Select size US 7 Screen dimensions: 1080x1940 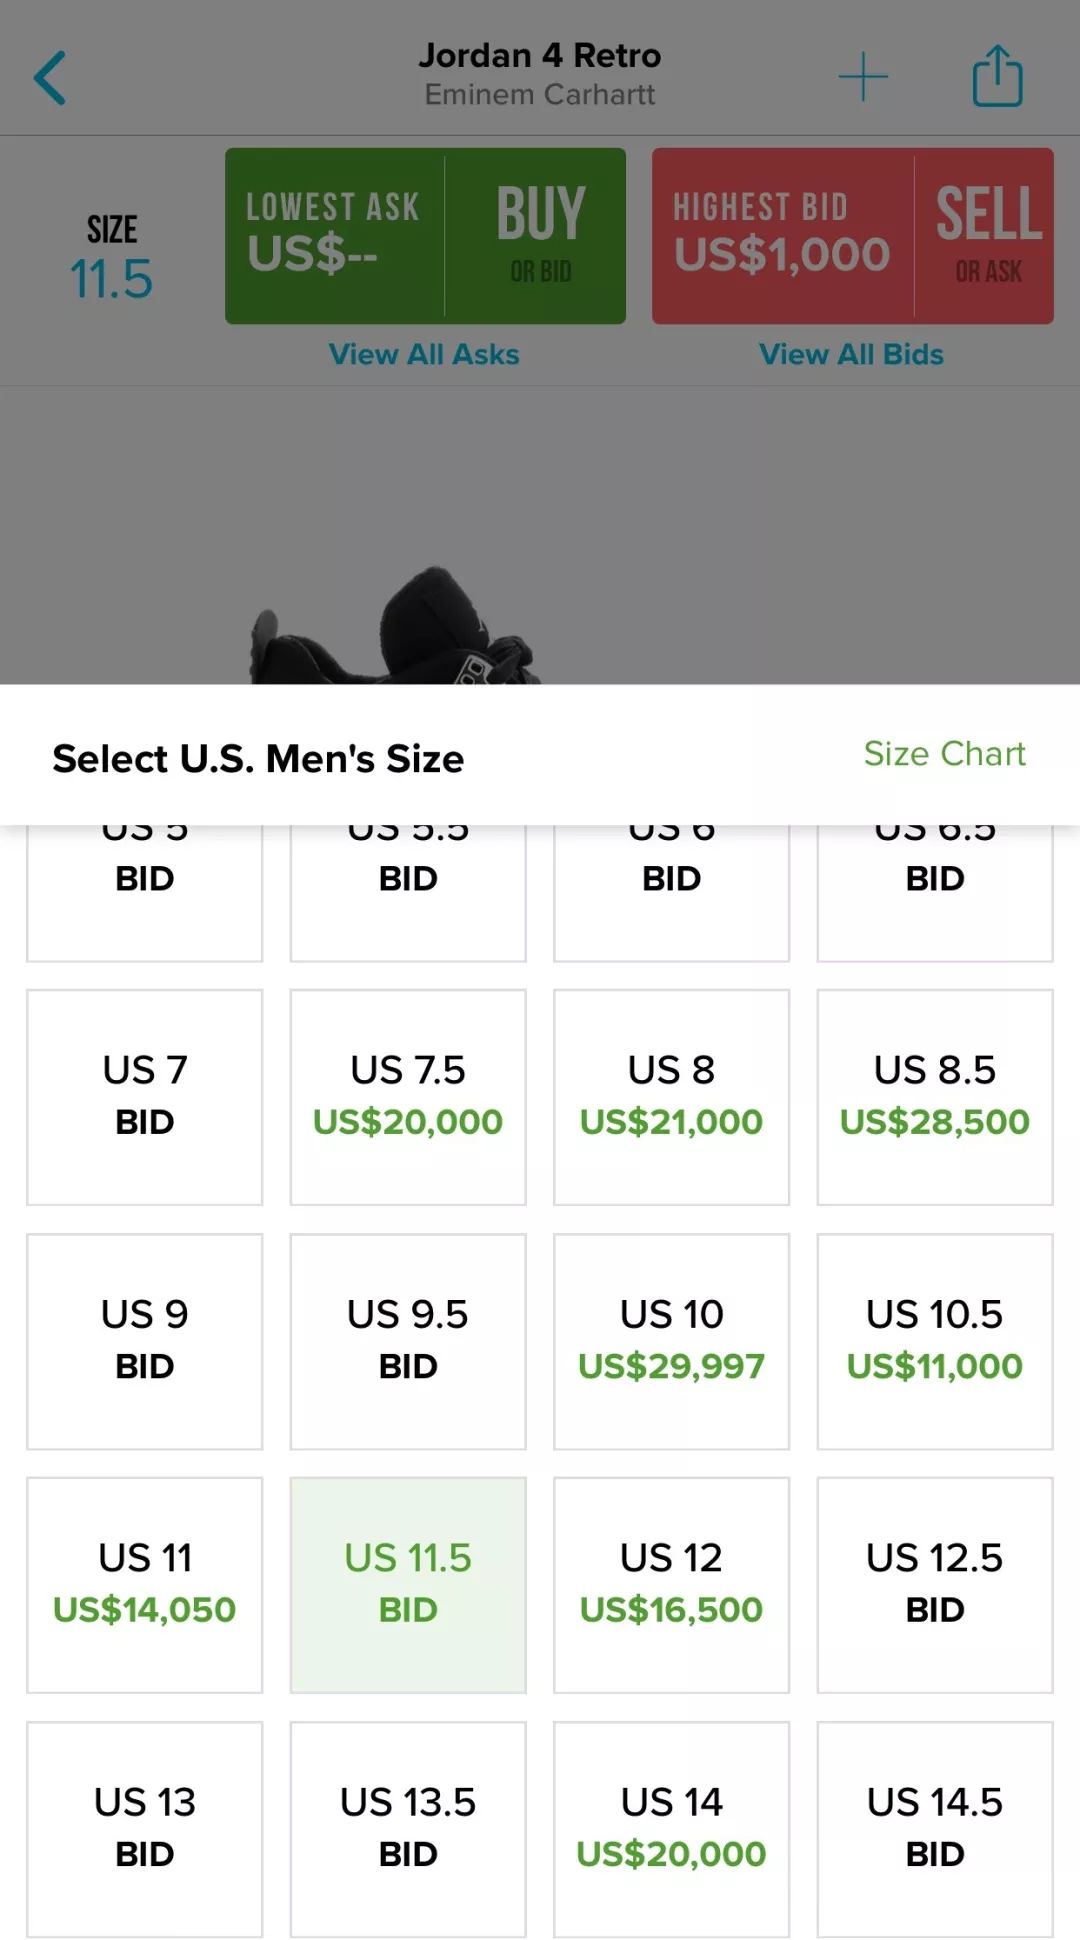(145, 1097)
